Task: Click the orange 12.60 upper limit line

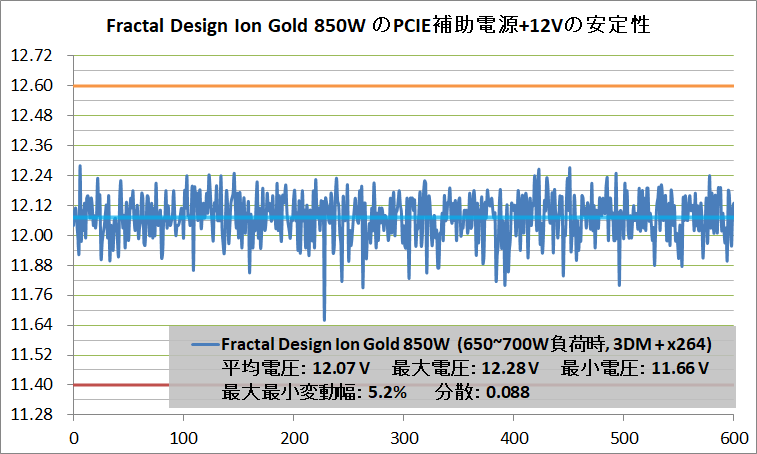Action: (404, 86)
